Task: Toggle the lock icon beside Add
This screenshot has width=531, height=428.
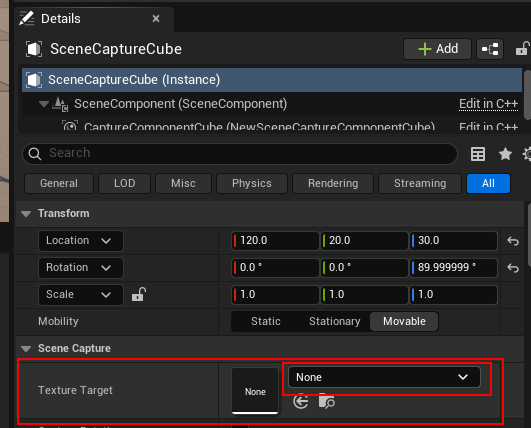Action: click(523, 49)
